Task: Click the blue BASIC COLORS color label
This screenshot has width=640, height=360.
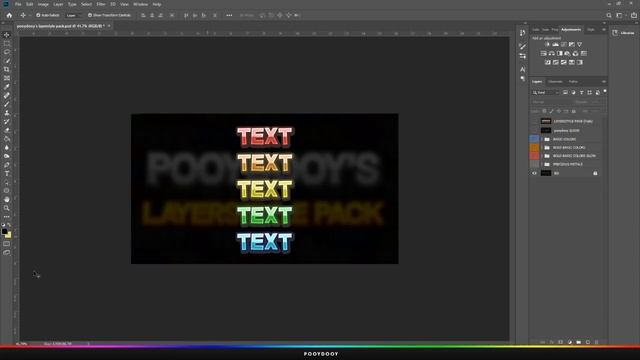Action: 534,139
